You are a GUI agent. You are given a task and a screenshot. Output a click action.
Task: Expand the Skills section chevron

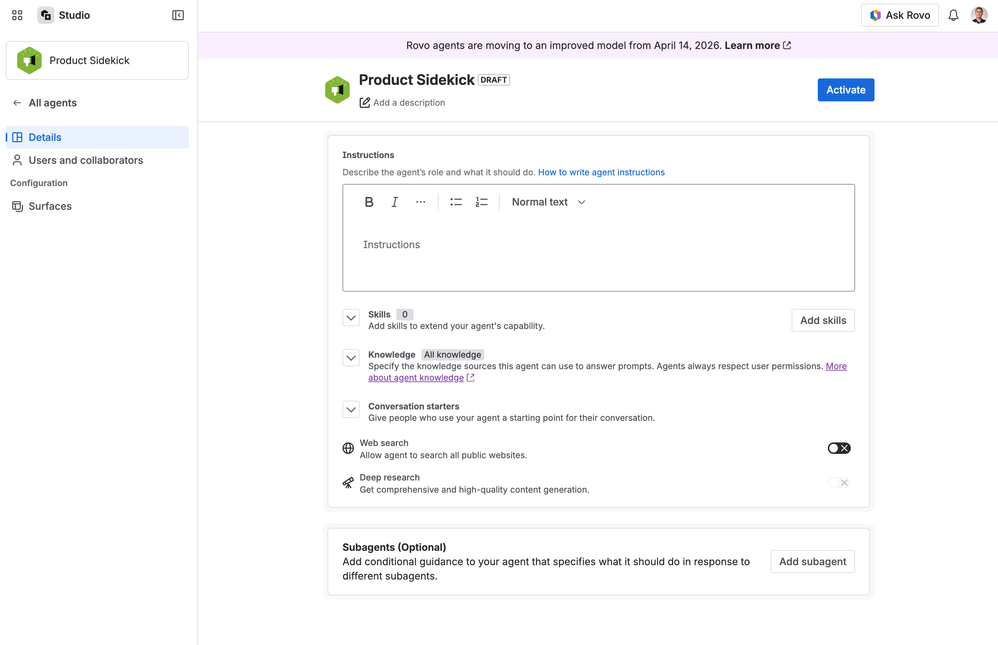(351, 317)
